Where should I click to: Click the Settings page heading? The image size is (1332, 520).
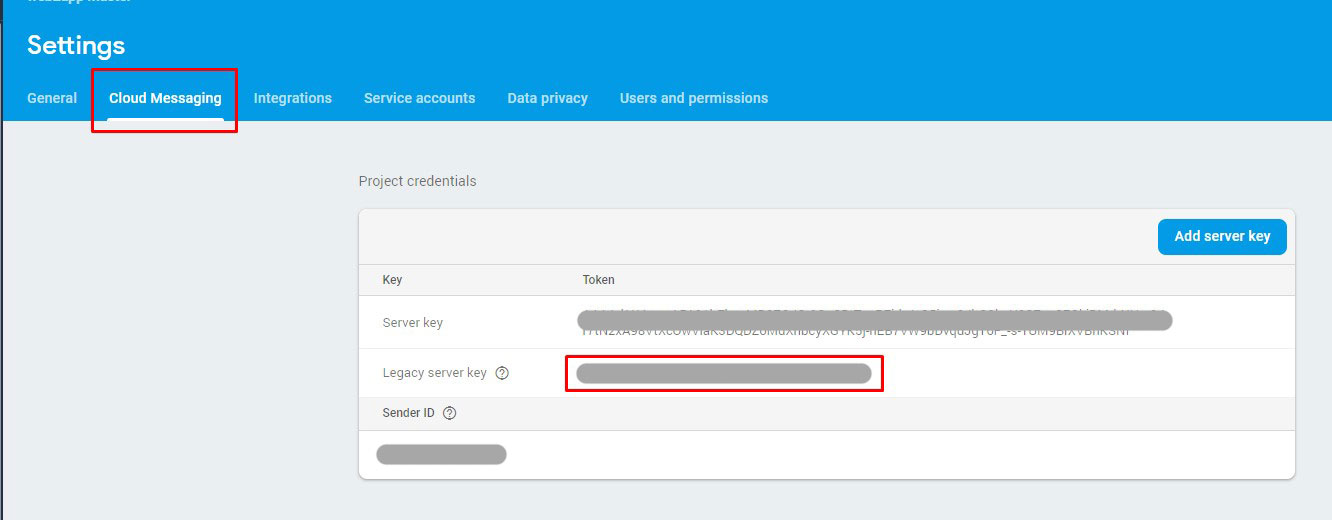(x=76, y=45)
